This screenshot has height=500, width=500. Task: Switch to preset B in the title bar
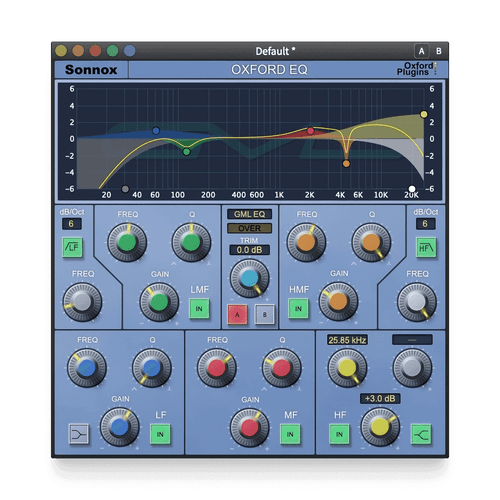(439, 51)
